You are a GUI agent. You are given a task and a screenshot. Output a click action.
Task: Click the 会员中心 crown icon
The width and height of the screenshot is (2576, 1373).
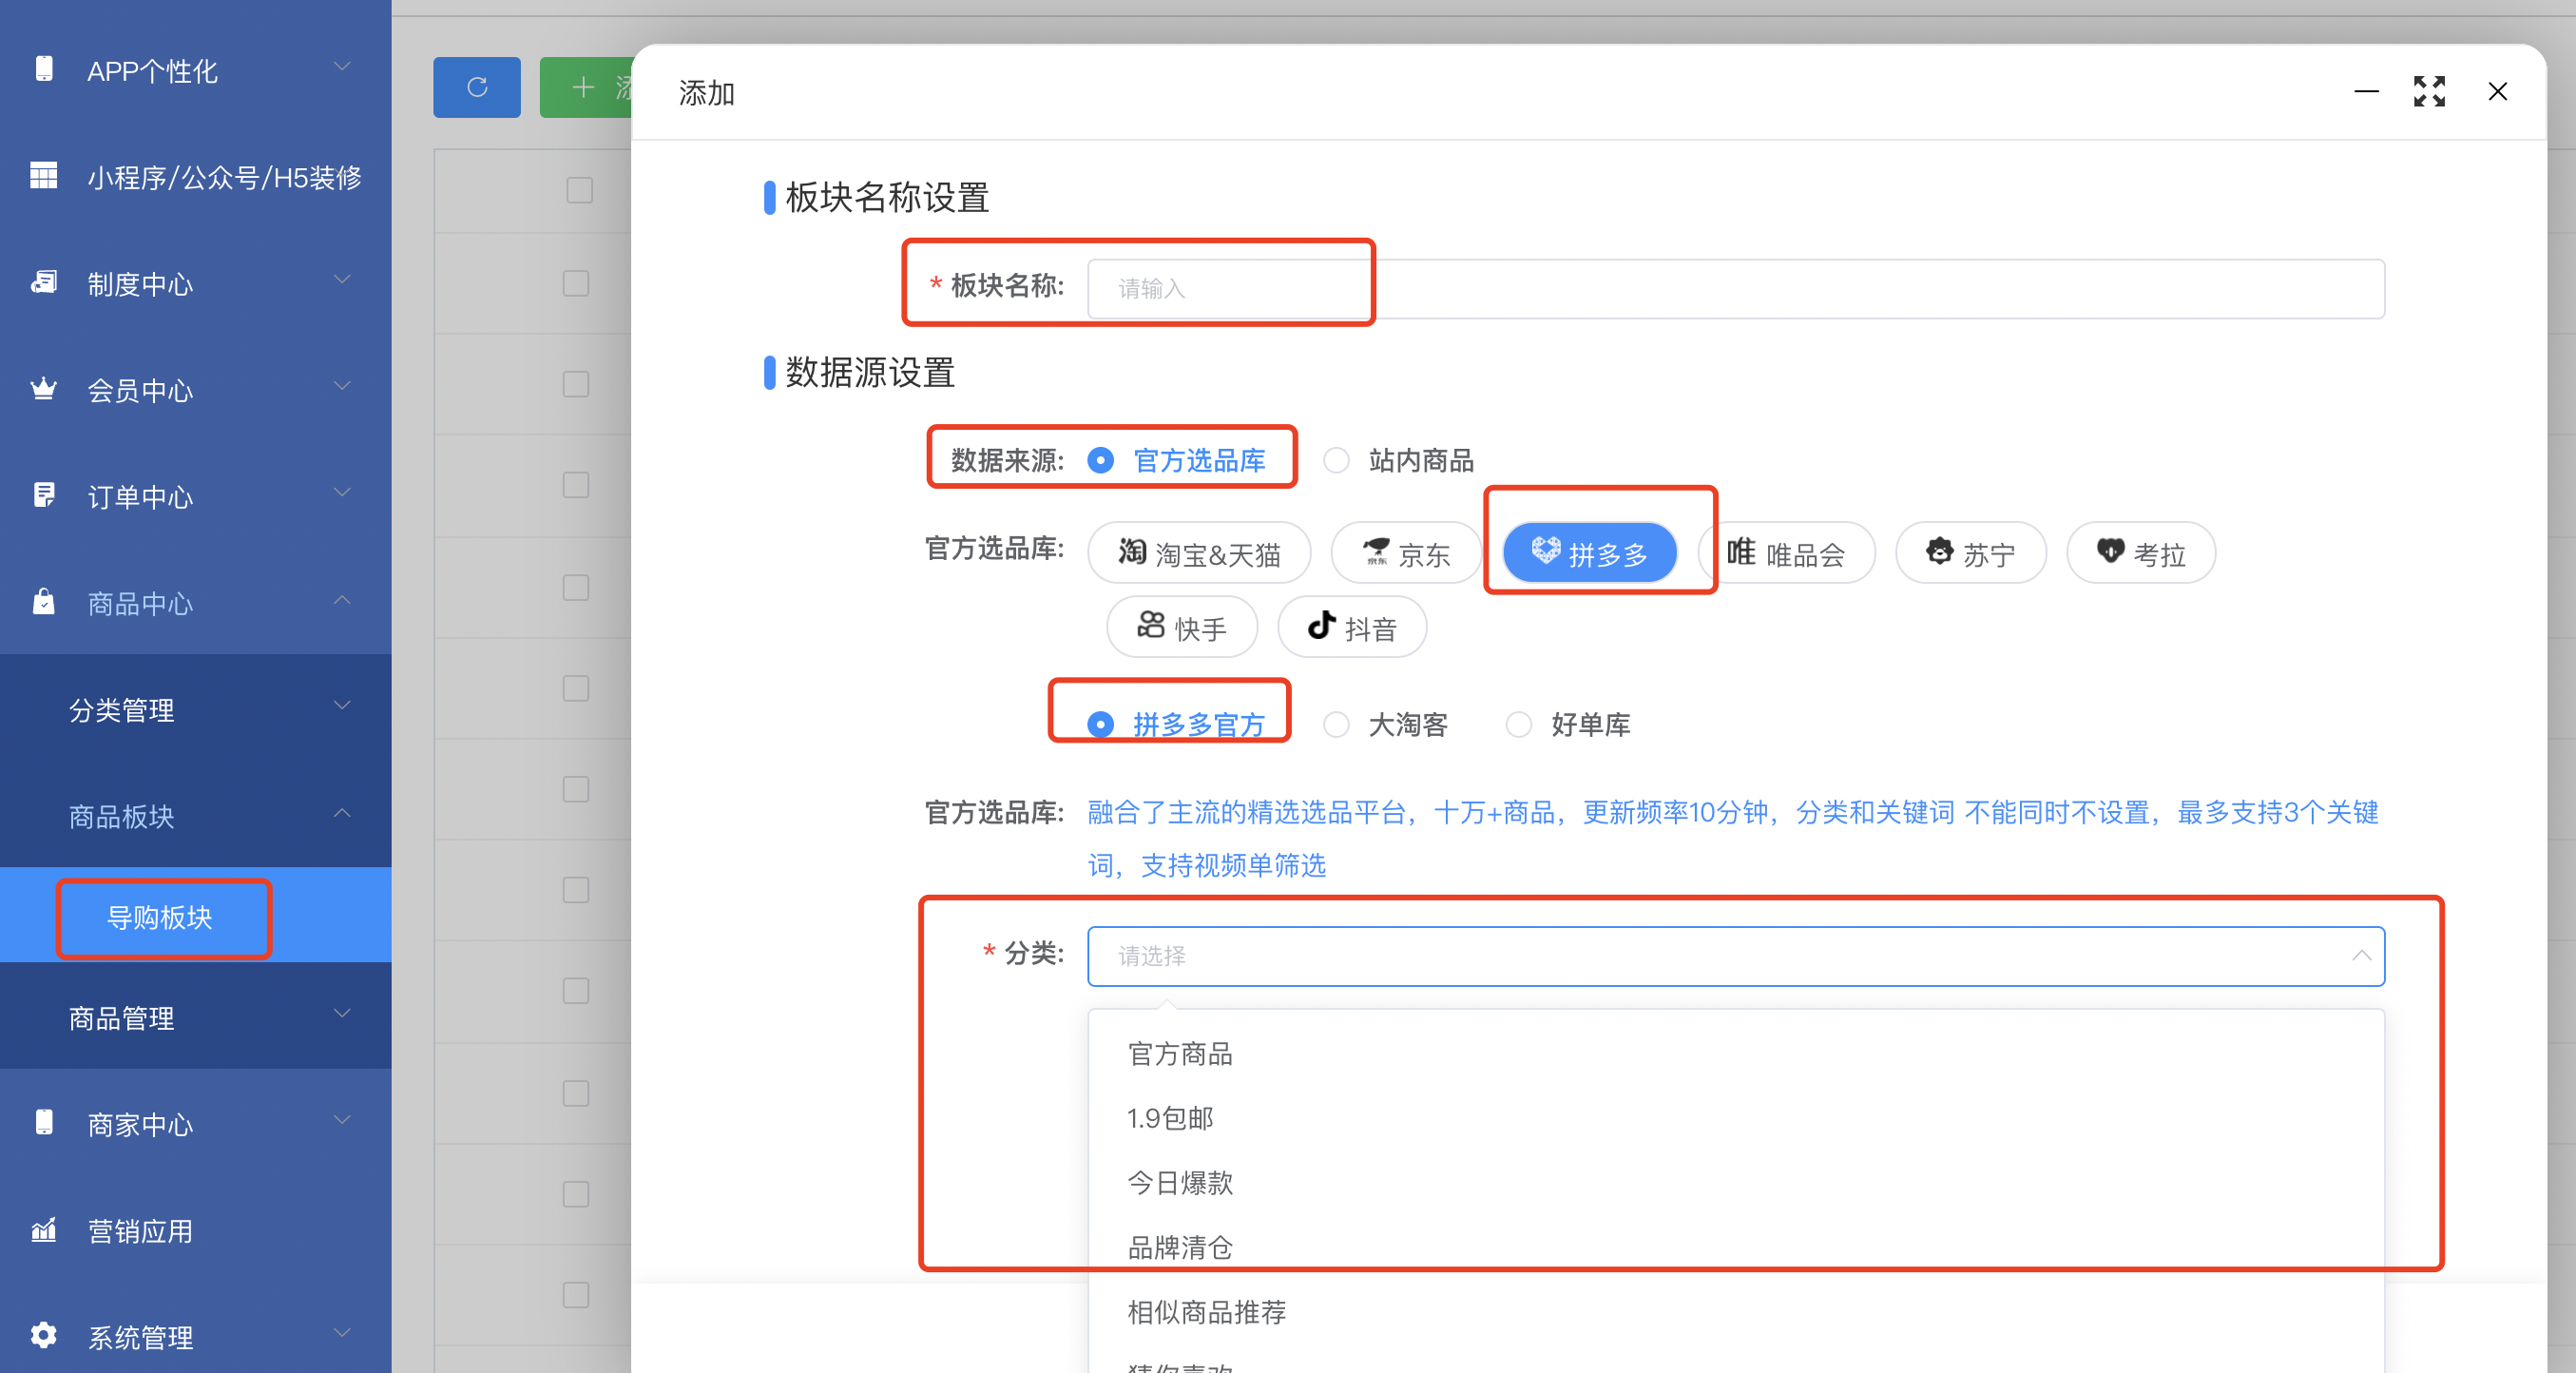point(43,389)
